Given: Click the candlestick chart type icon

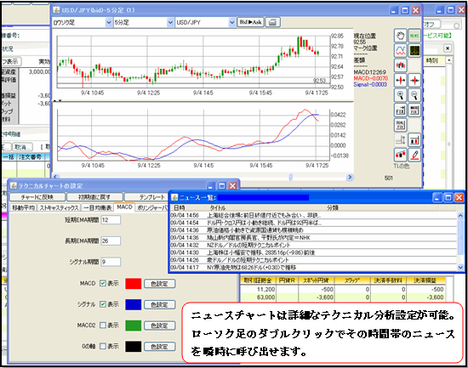Looking at the screenshot, I should [400, 65].
